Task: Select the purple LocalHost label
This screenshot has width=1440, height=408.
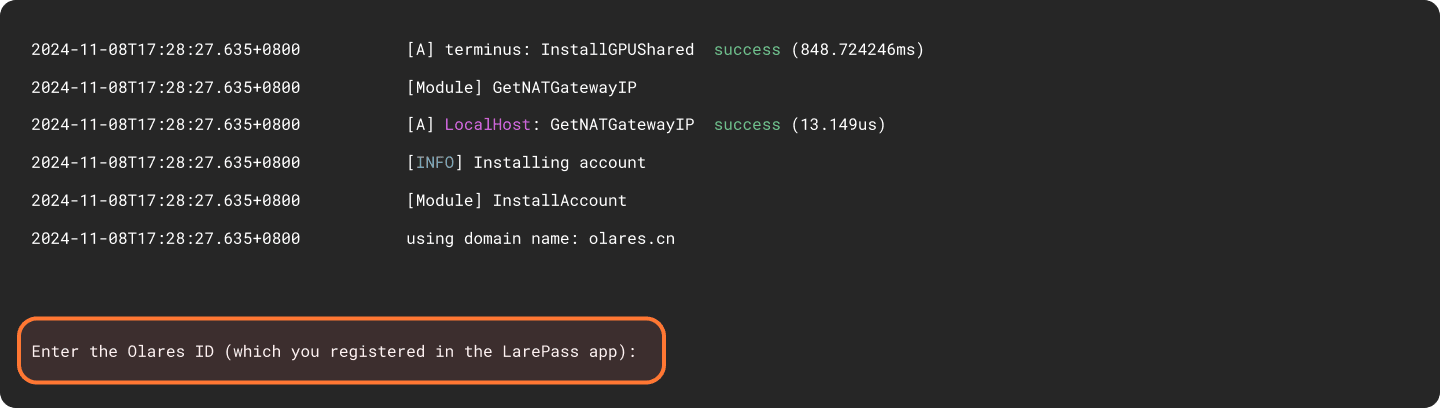Action: (492, 125)
